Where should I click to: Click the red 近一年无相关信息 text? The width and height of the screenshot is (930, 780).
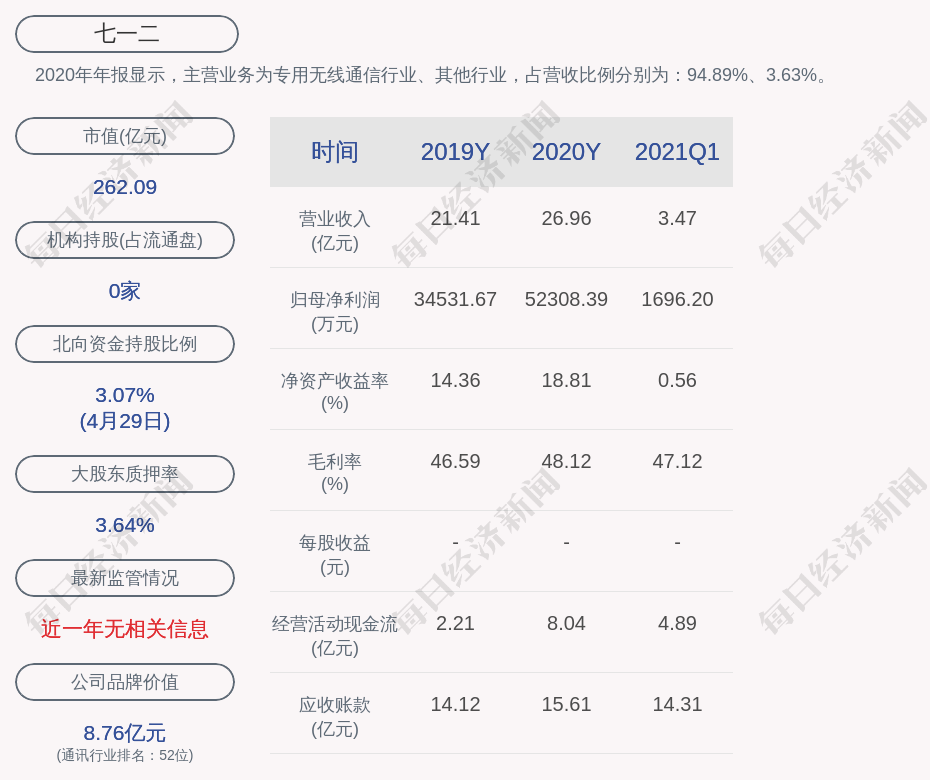[125, 629]
